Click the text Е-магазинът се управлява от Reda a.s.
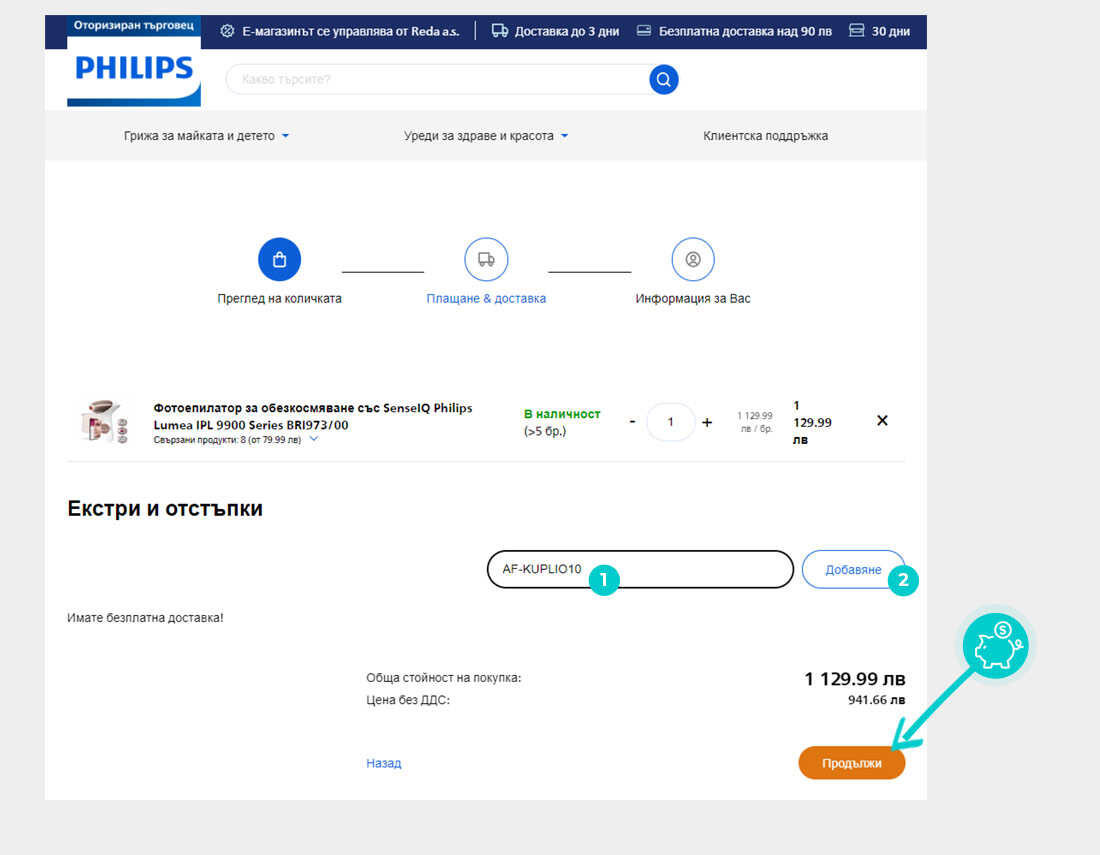The width and height of the screenshot is (1100, 855). [351, 31]
